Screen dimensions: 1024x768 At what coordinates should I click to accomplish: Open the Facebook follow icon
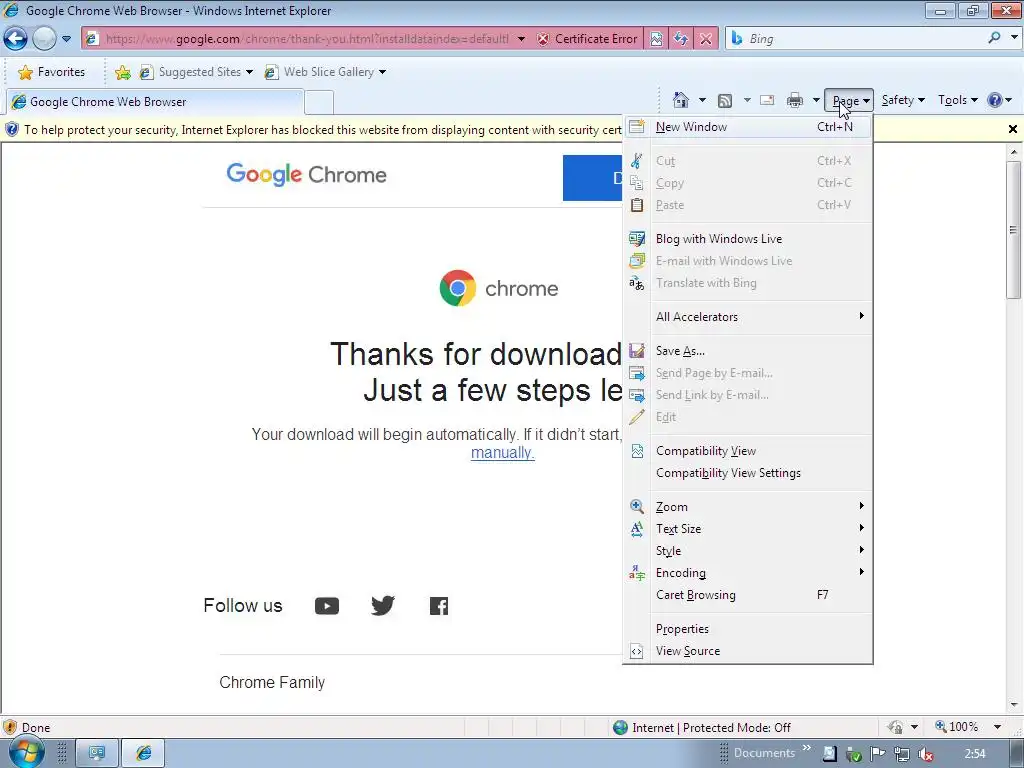pyautogui.click(x=439, y=606)
